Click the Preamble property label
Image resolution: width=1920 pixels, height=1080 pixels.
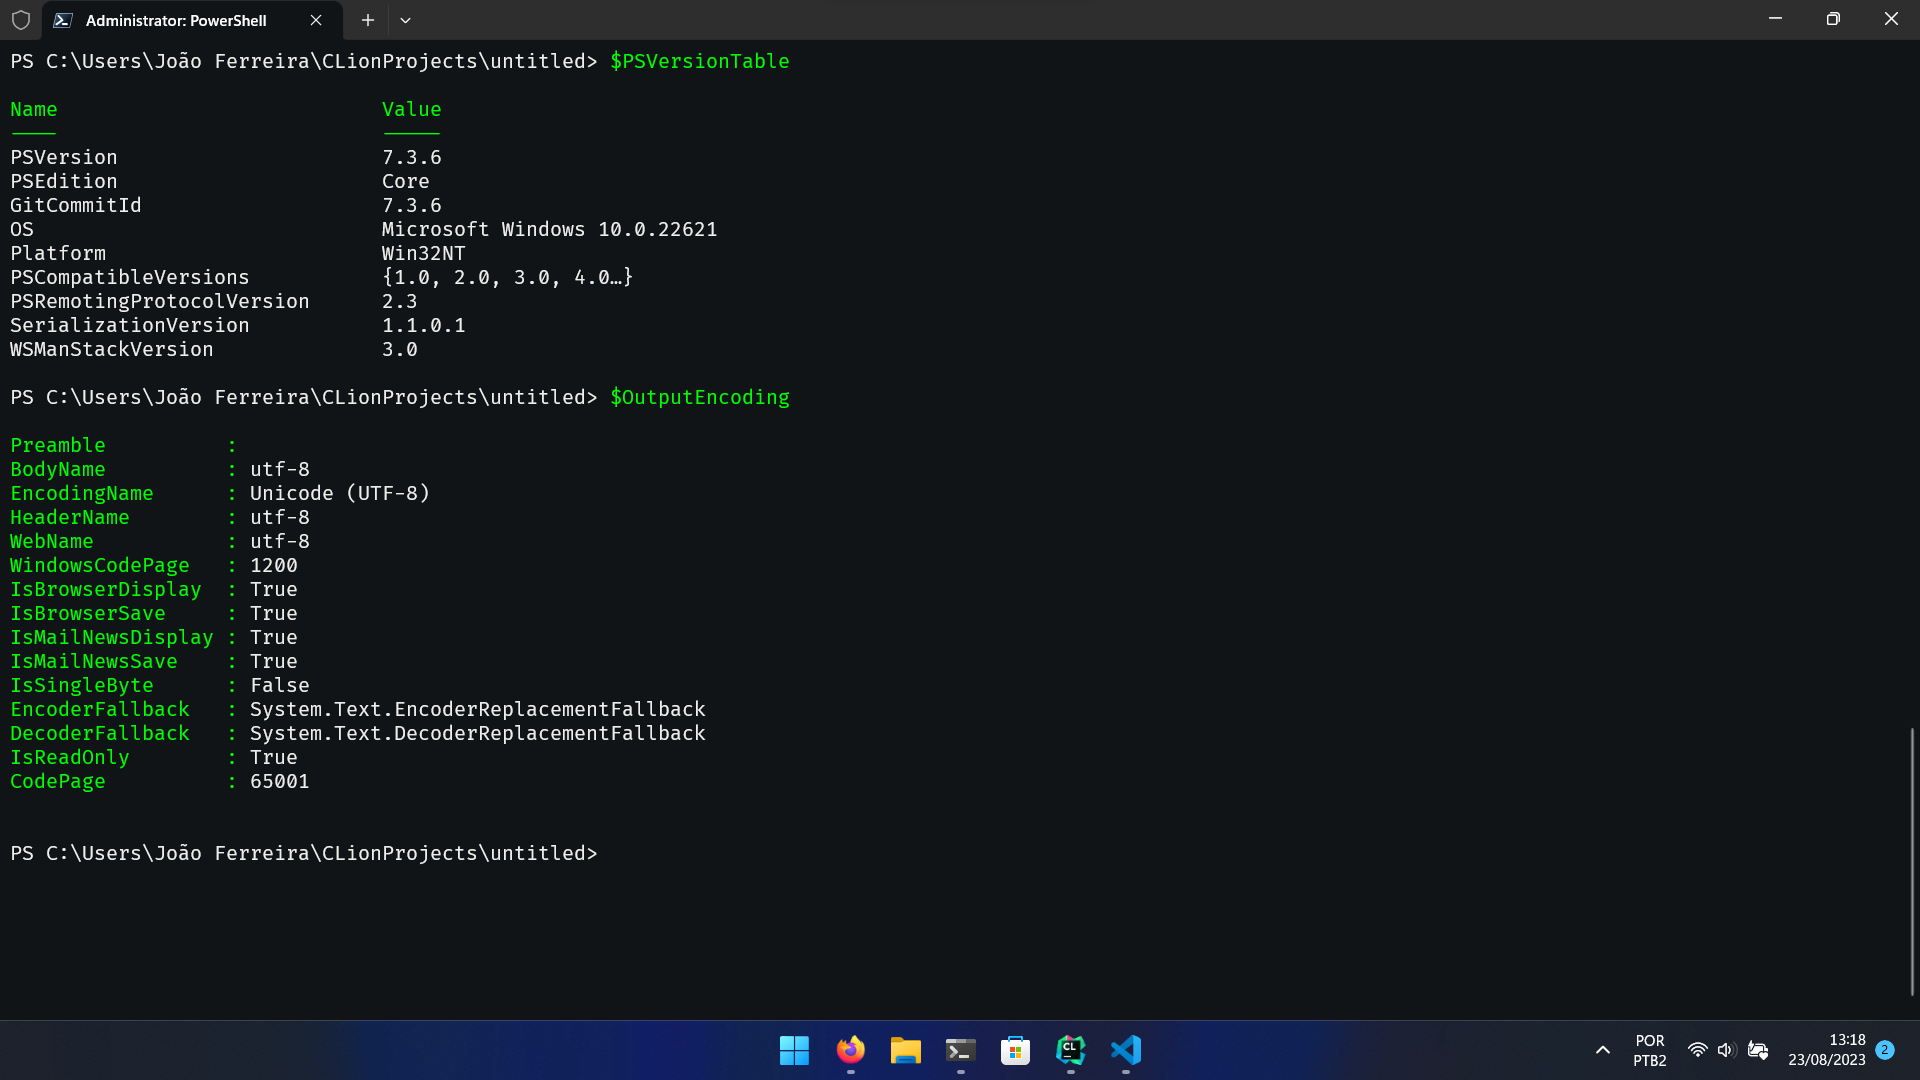(58, 445)
